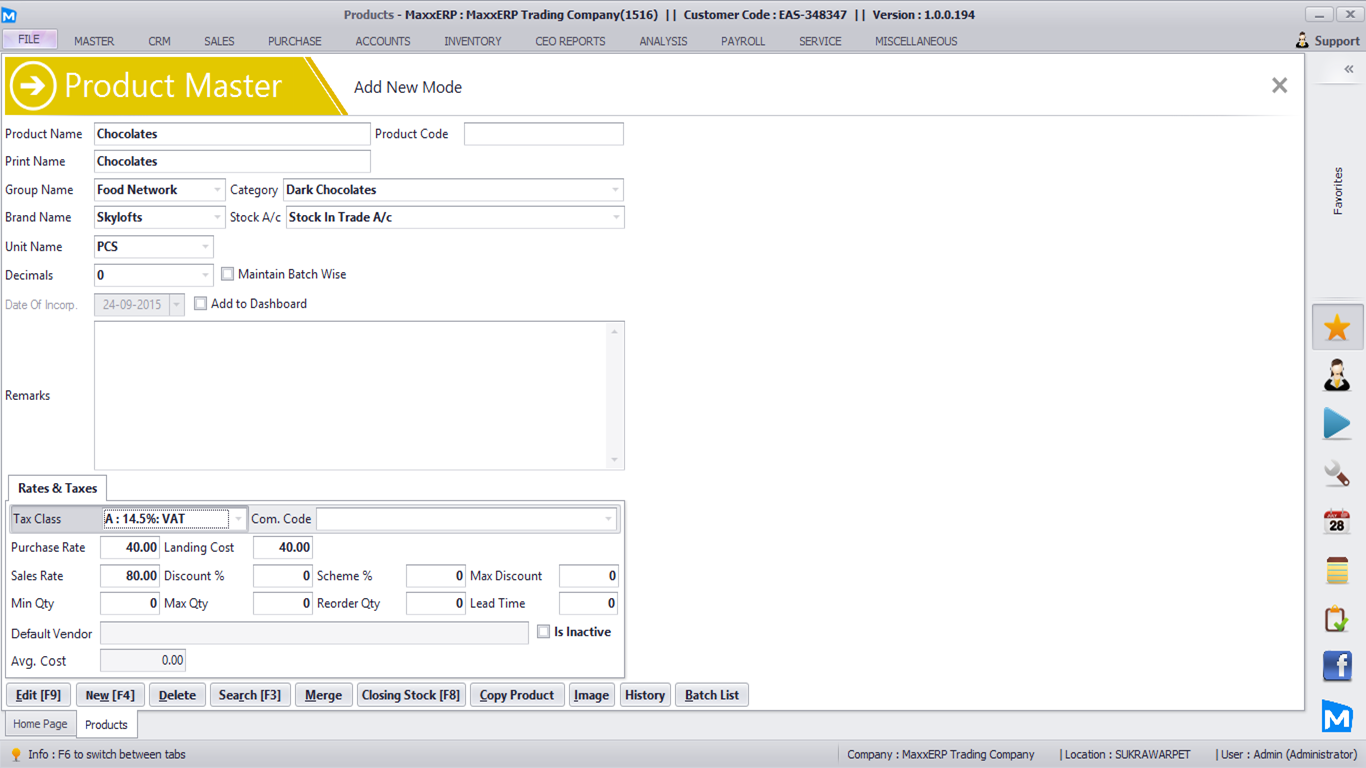Check the Add to Dashboard option
Viewport: 1366px width, 768px height.
point(201,304)
